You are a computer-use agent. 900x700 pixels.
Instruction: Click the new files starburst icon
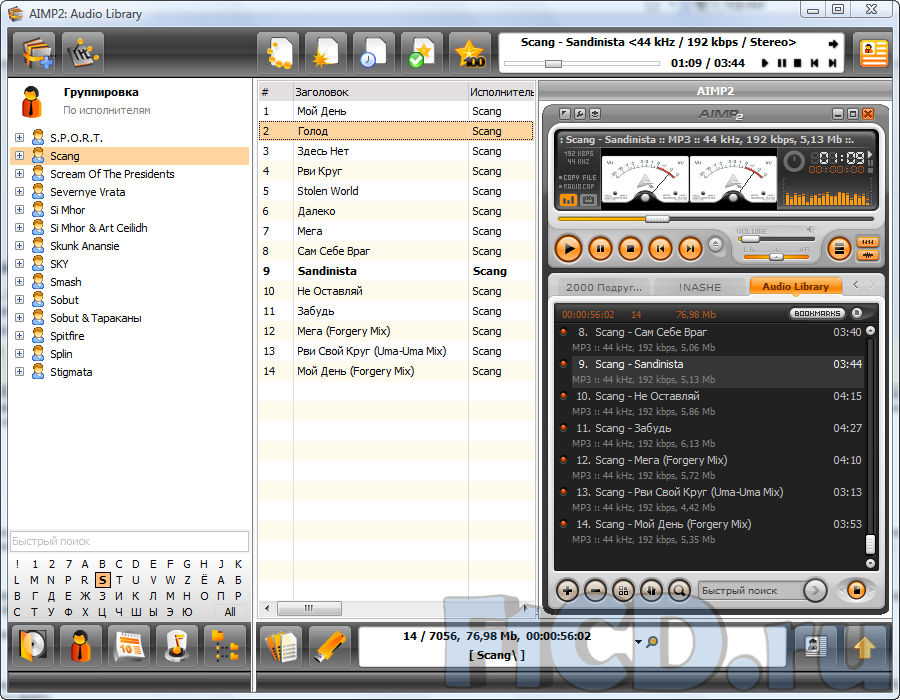coord(326,53)
